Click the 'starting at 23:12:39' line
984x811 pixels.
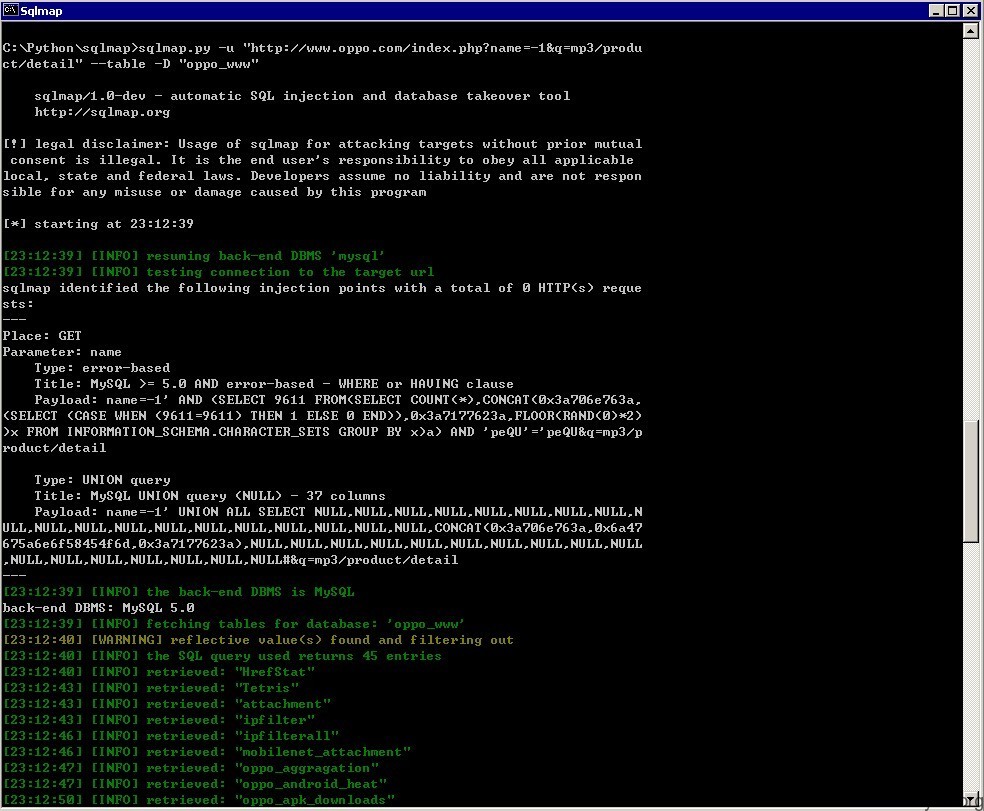pos(98,224)
